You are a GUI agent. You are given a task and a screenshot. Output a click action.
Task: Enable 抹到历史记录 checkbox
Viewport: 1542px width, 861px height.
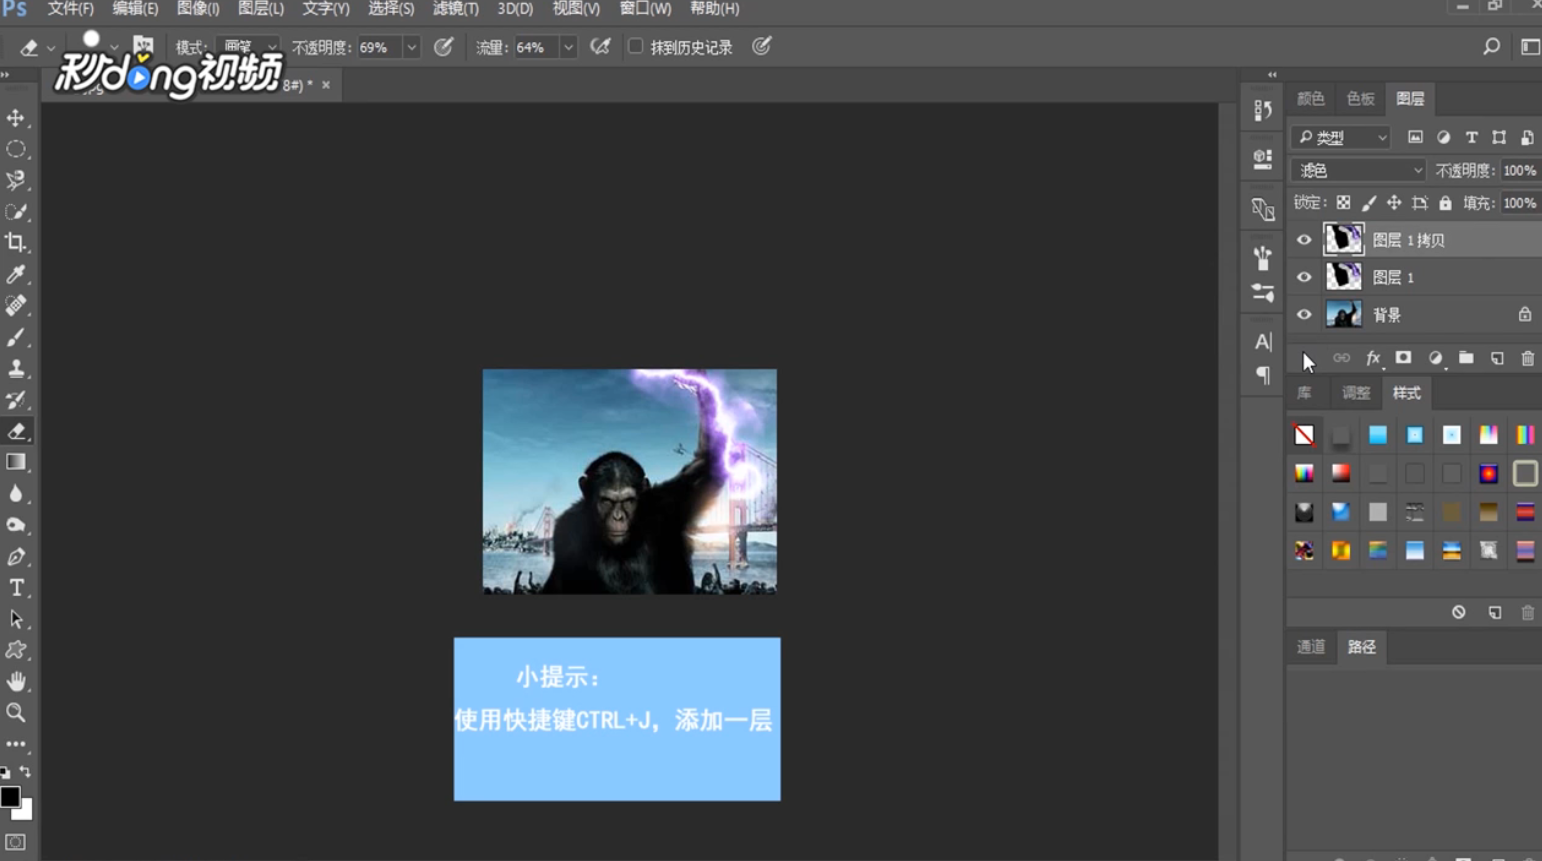click(635, 46)
